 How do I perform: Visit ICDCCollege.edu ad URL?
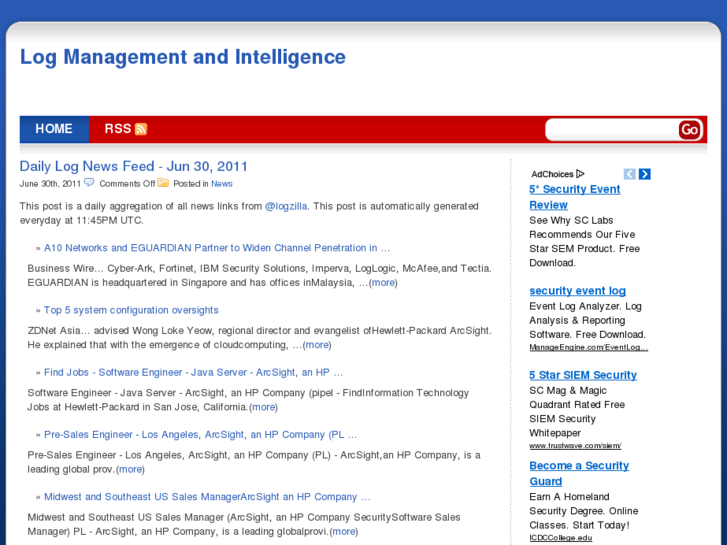tap(561, 538)
